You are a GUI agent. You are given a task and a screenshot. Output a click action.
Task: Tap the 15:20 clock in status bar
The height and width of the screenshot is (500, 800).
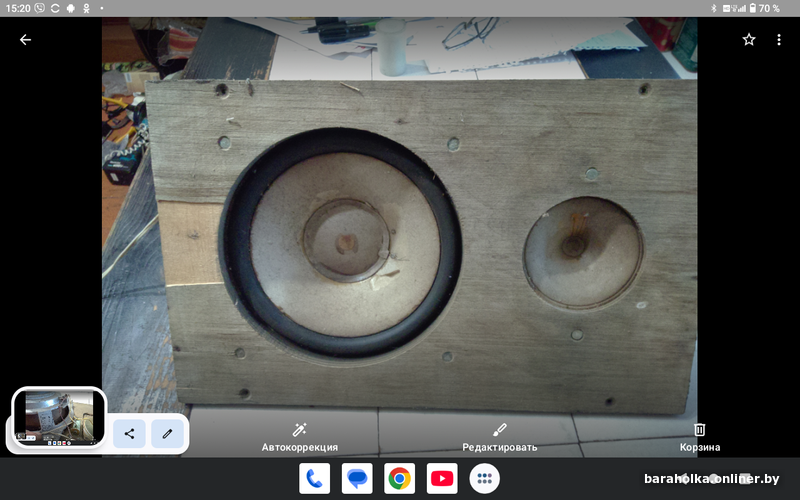17,8
